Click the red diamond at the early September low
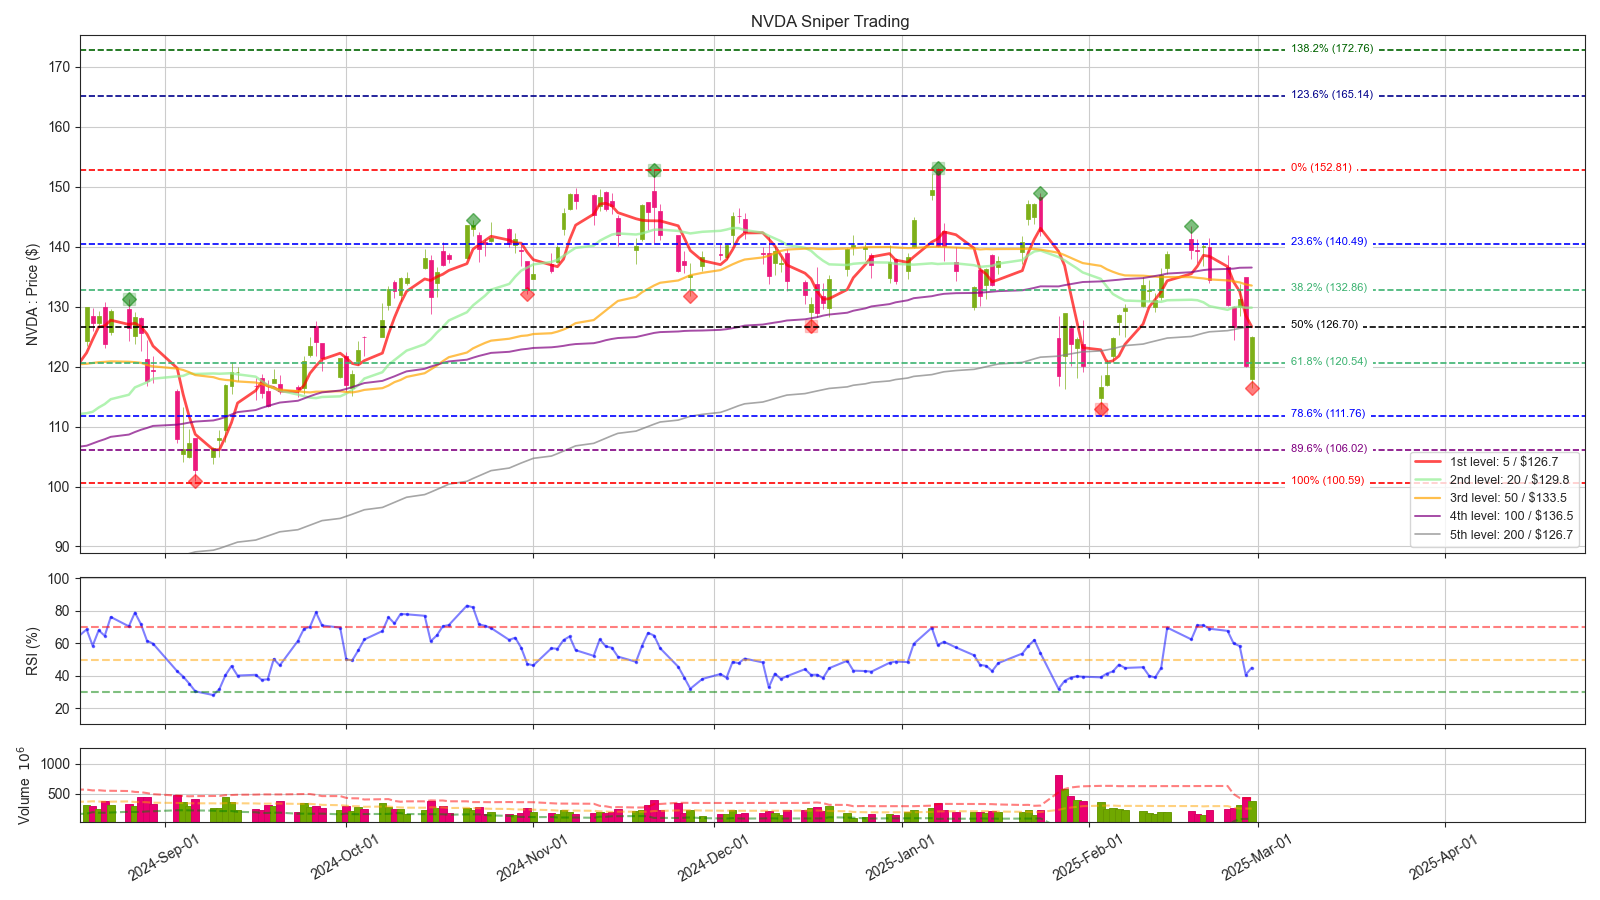This screenshot has width=1600, height=900. pyautogui.click(x=195, y=482)
